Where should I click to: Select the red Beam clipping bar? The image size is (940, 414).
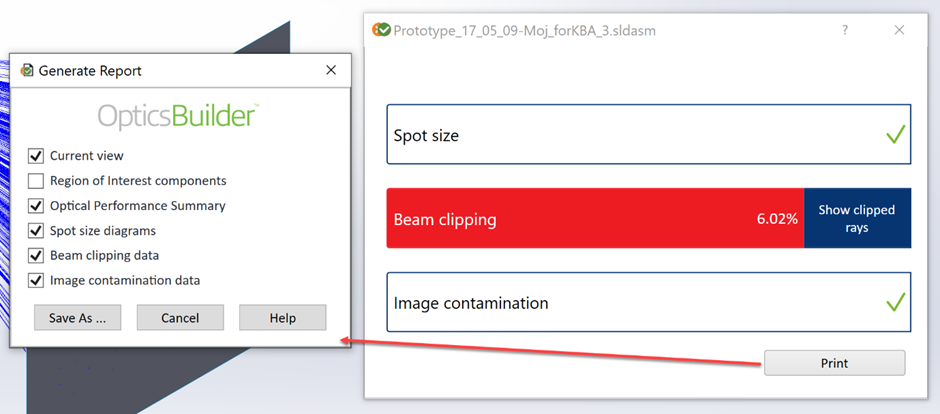[x=594, y=218]
